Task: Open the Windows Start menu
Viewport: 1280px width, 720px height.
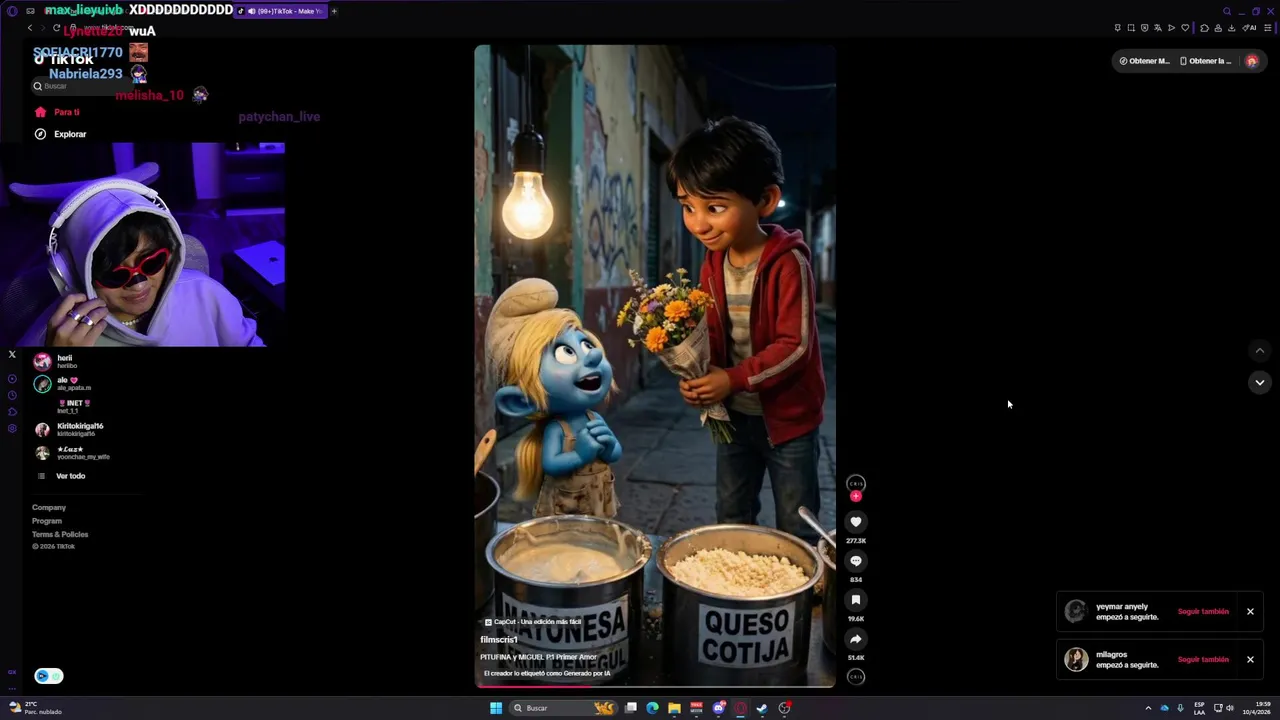Action: pos(496,708)
